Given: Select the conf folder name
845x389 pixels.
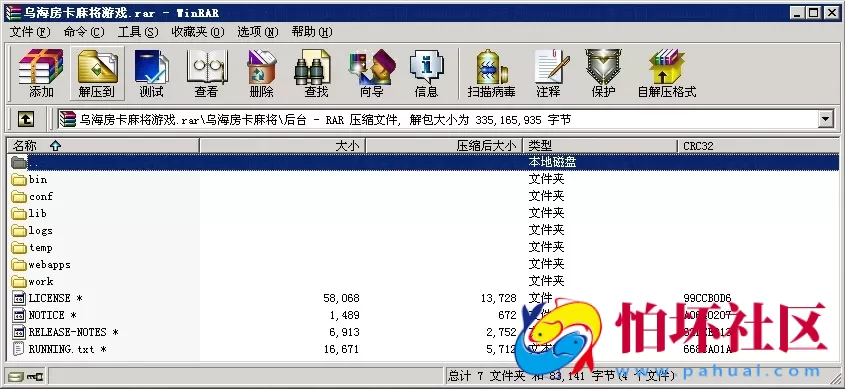Looking at the screenshot, I should pyautogui.click(x=41, y=197).
